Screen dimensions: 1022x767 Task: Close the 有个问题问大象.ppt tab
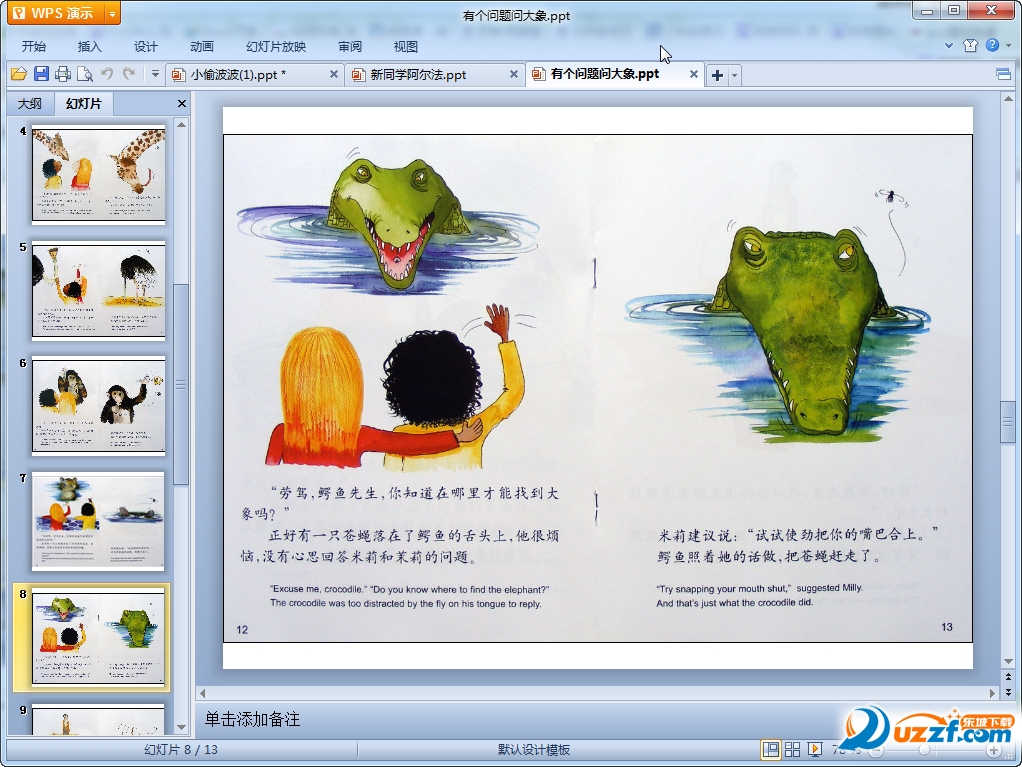point(694,74)
